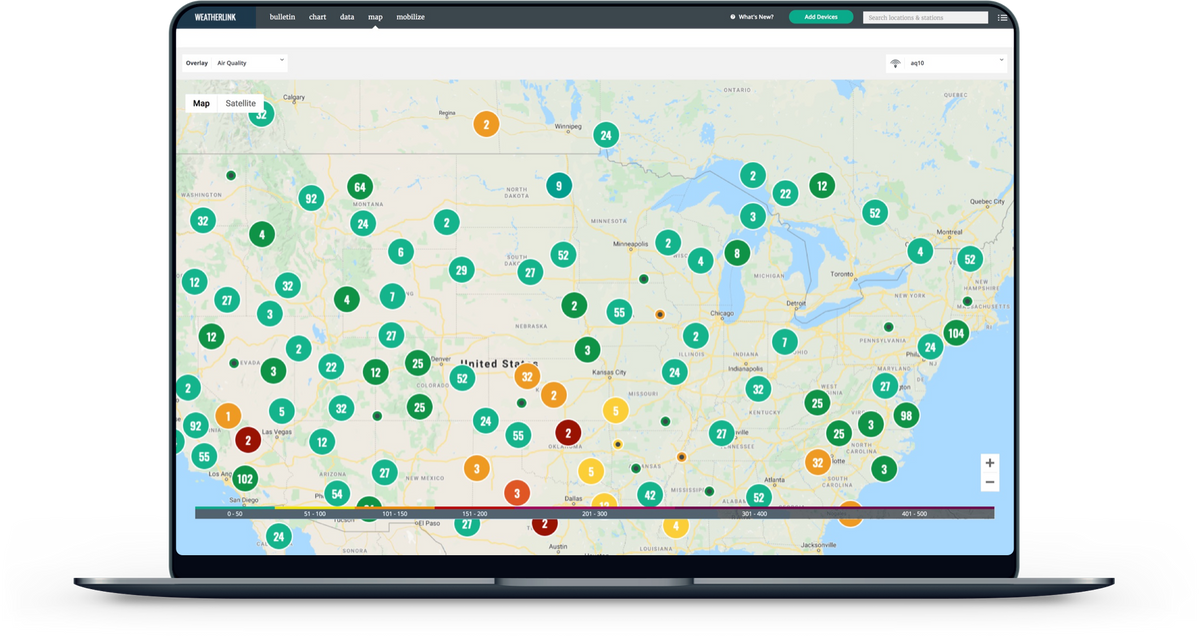Open the green cluster marker labeled 104
Viewport: 1200px width, 636px height.
click(x=956, y=333)
